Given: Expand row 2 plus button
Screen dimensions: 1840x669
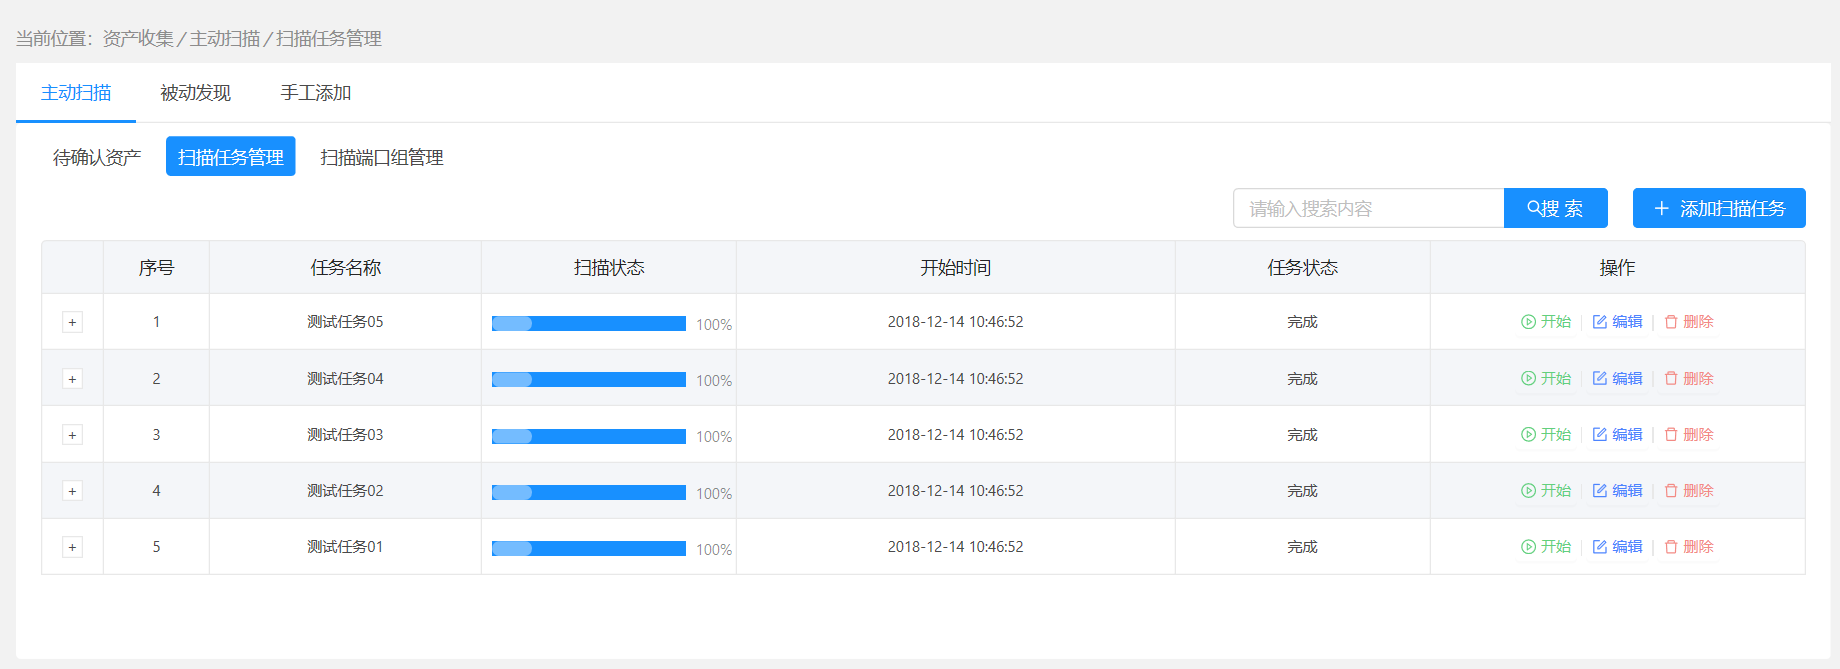Looking at the screenshot, I should (x=72, y=379).
